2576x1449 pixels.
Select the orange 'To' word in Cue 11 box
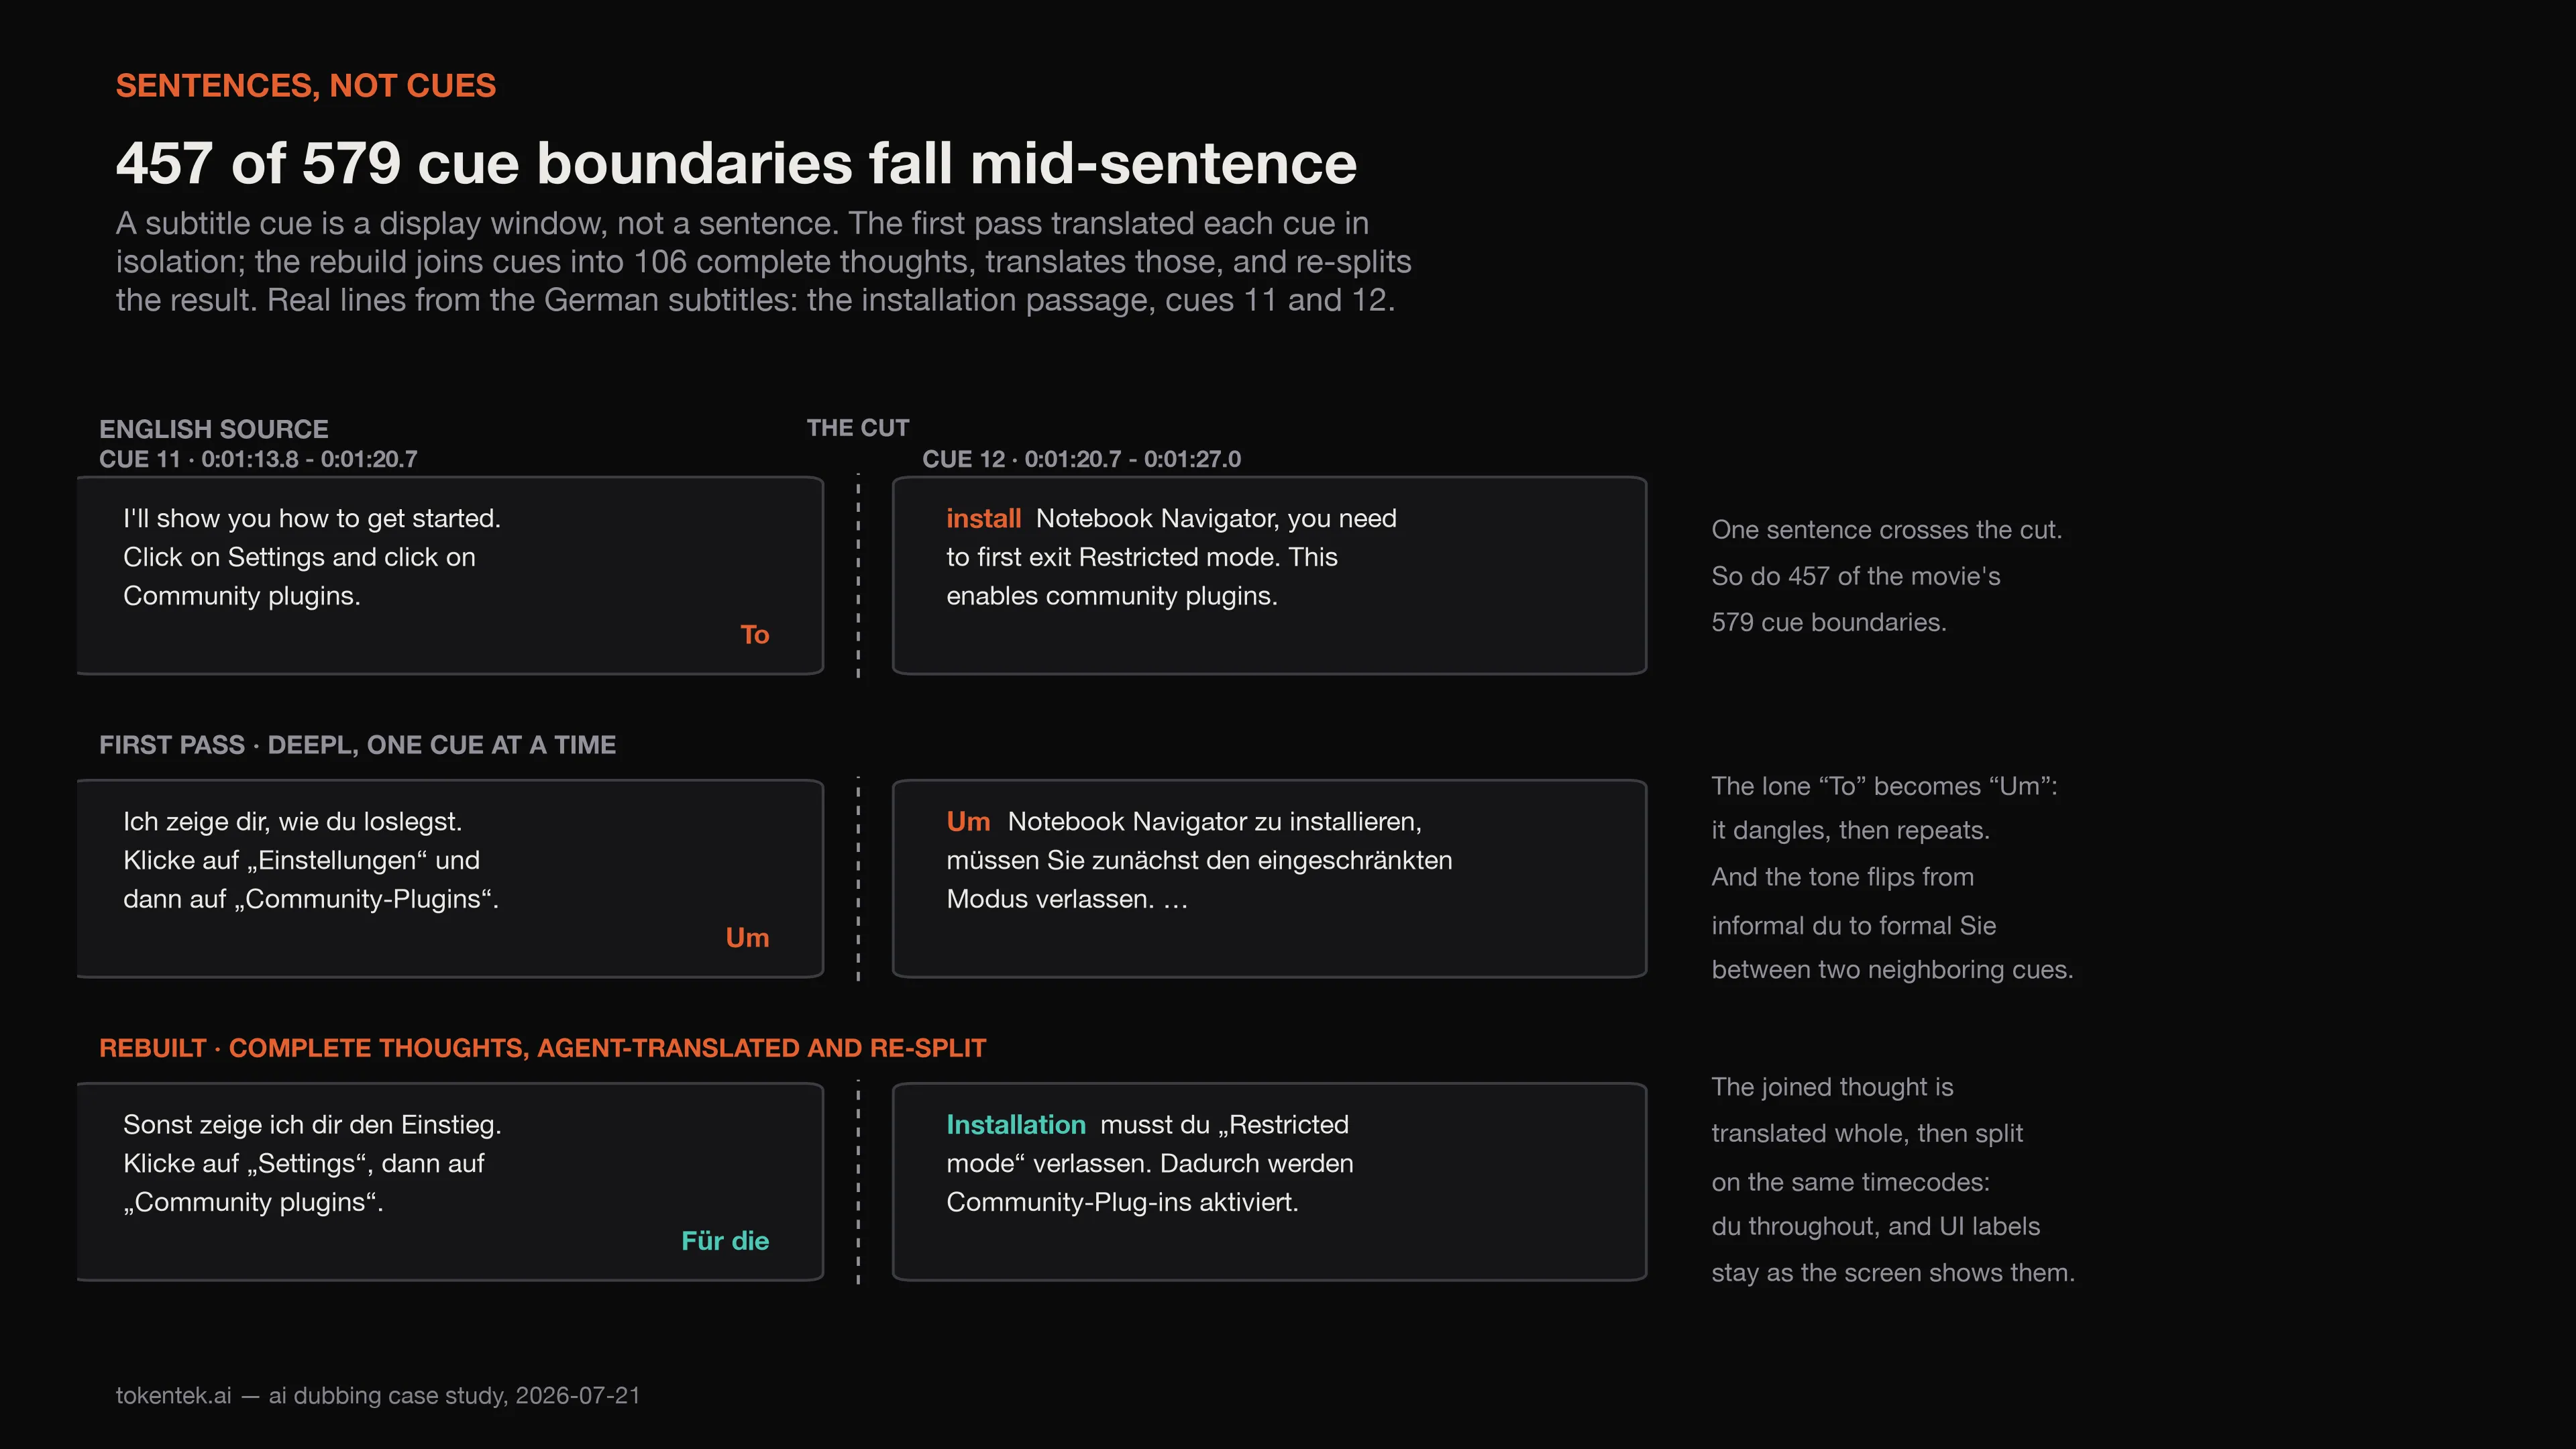coord(754,635)
